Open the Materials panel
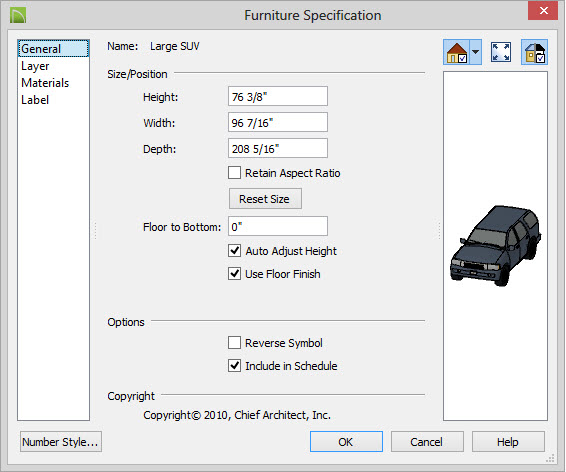Screen dimensions: 566x472 tap(45, 83)
